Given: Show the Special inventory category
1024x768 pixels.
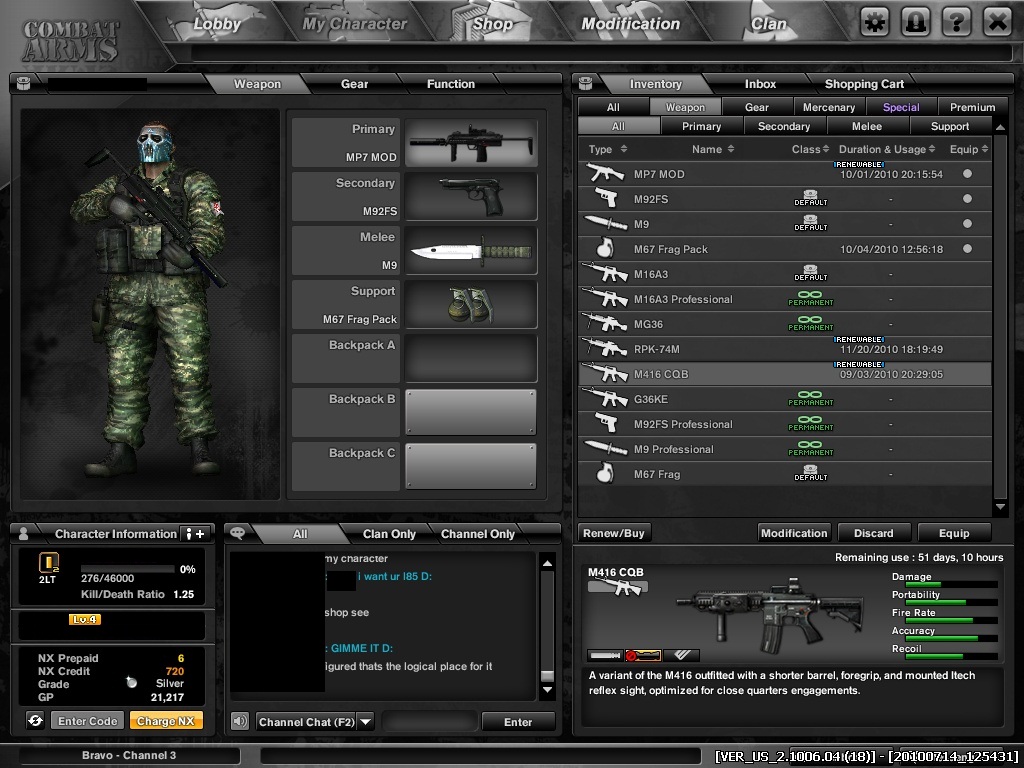Looking at the screenshot, I should click(x=901, y=107).
